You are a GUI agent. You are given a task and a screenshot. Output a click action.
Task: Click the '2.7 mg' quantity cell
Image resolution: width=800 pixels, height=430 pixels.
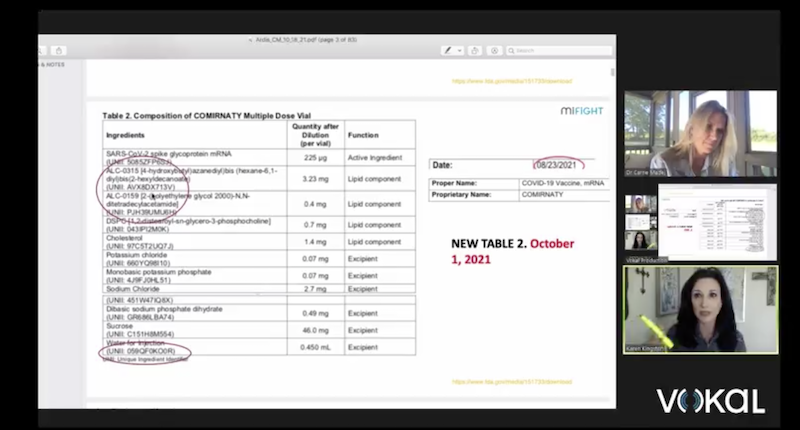pyautogui.click(x=315, y=289)
